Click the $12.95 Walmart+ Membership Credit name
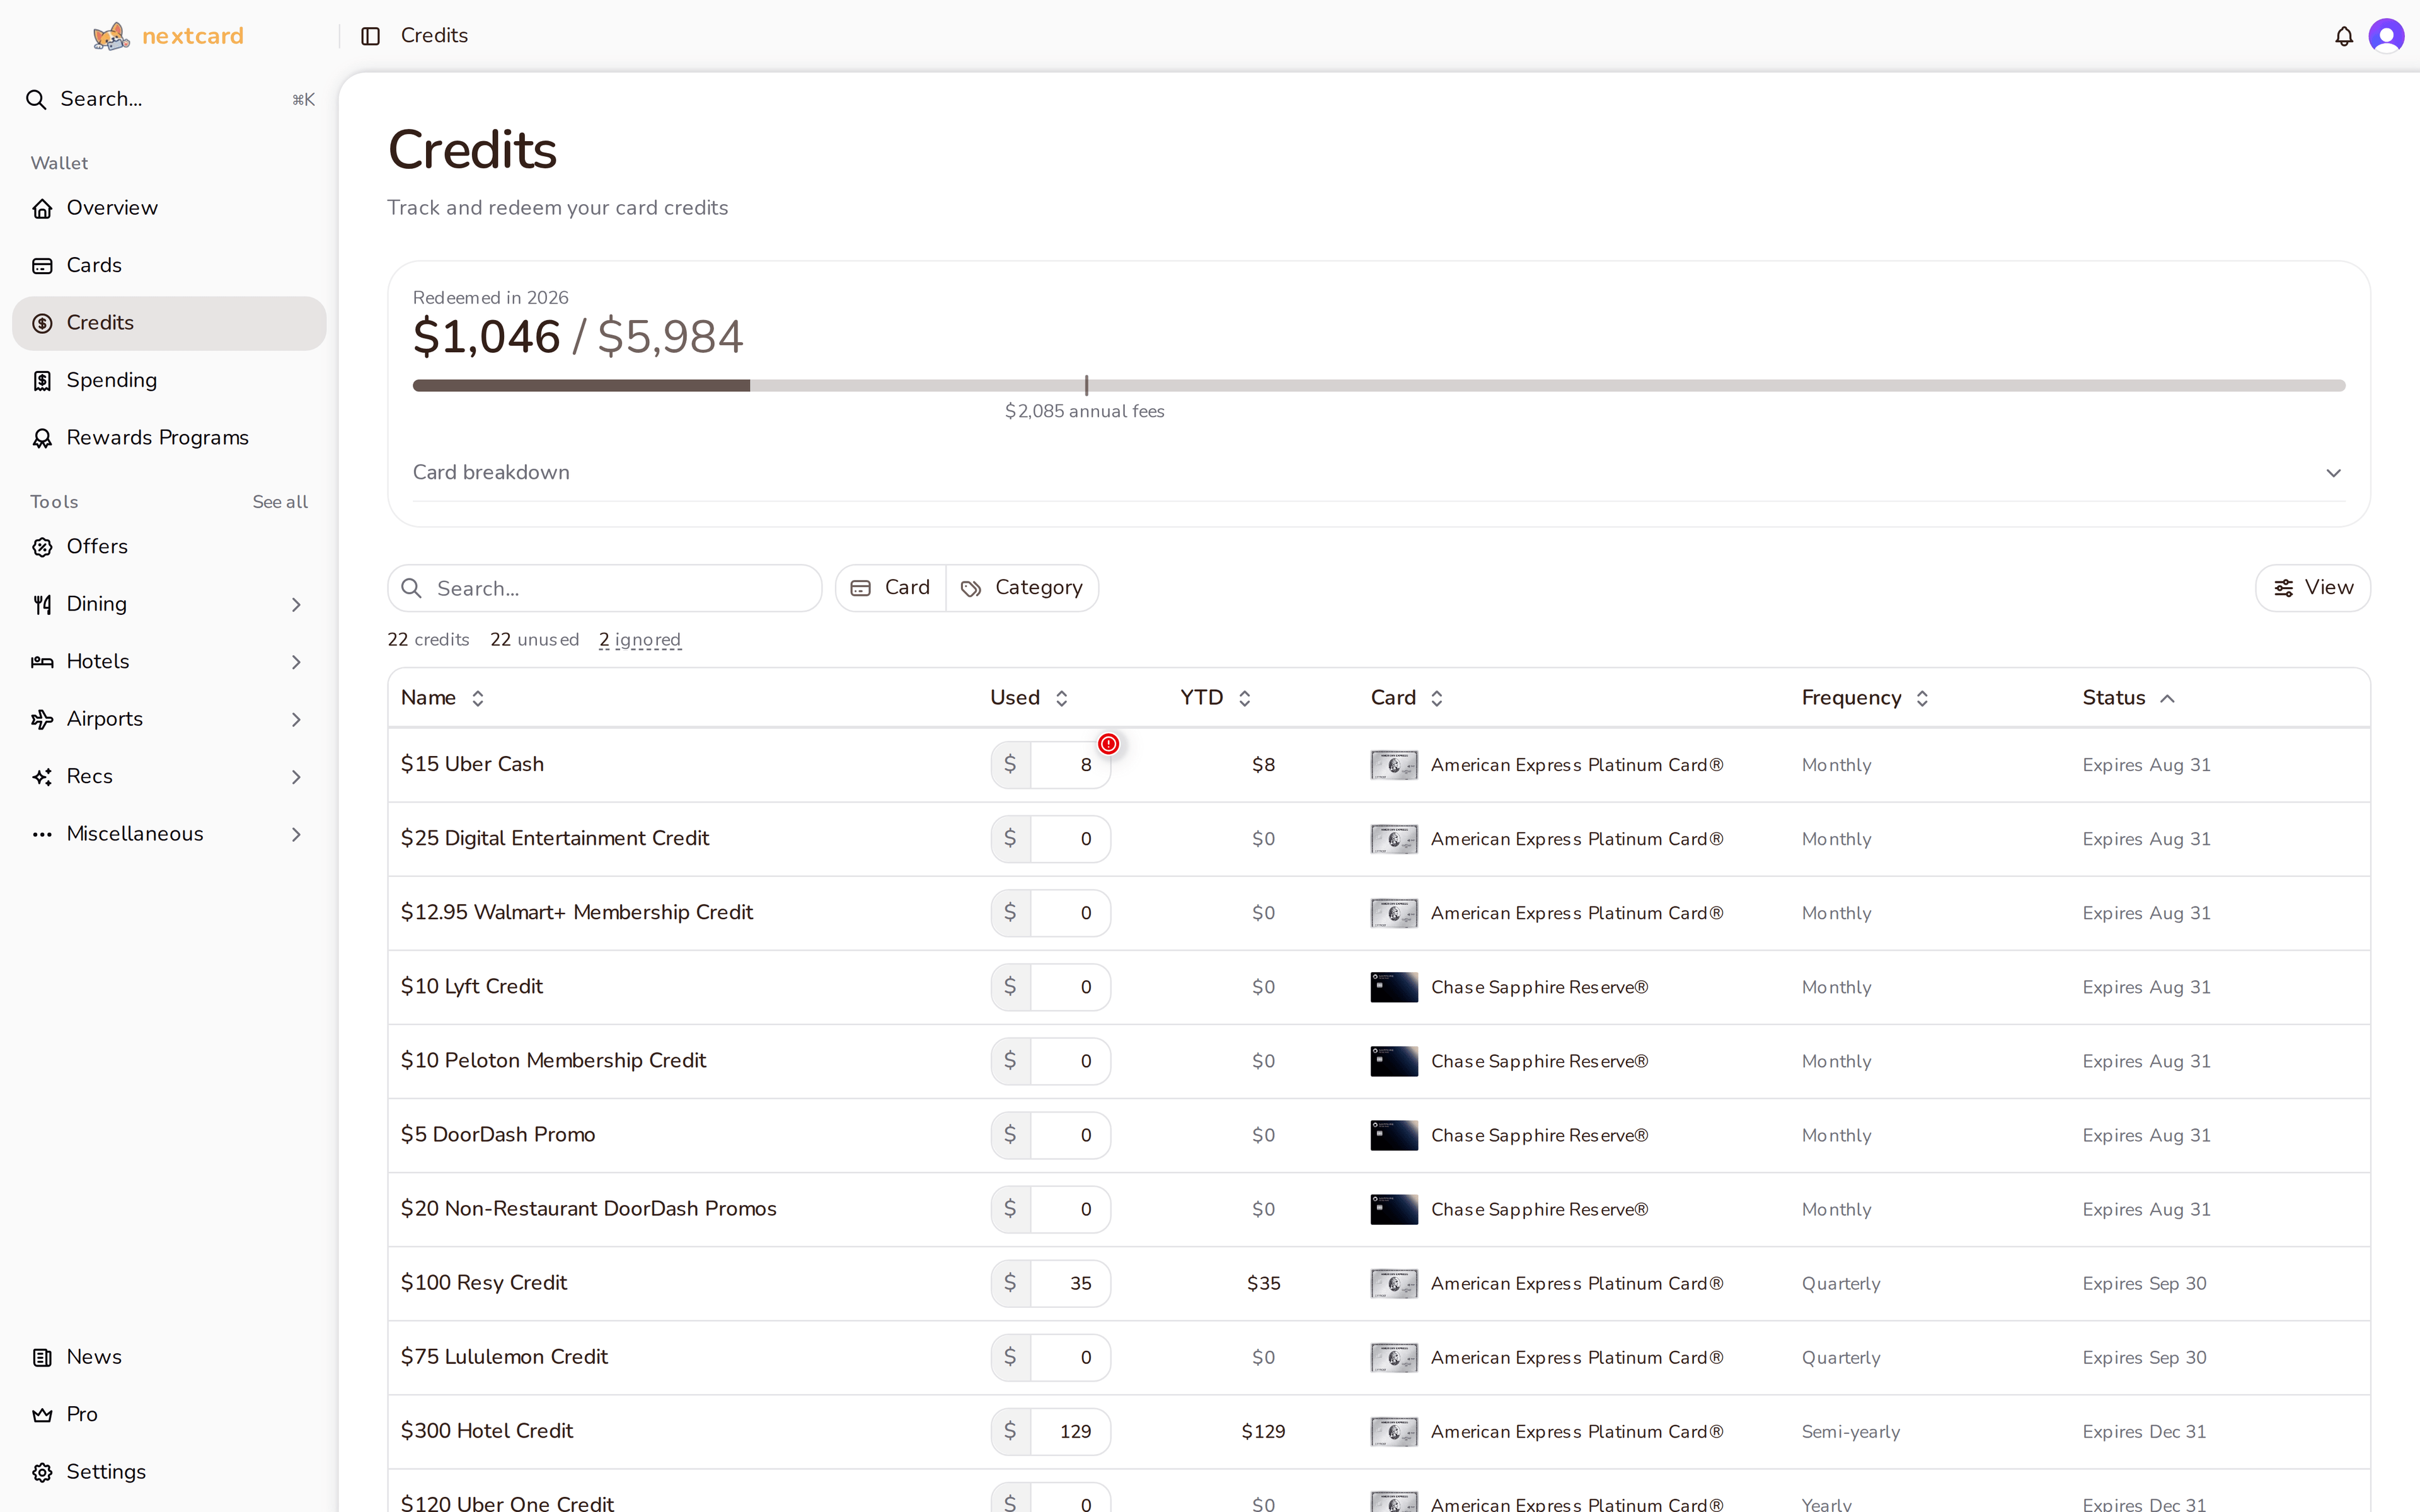Image resolution: width=2420 pixels, height=1512 pixels. point(577,913)
